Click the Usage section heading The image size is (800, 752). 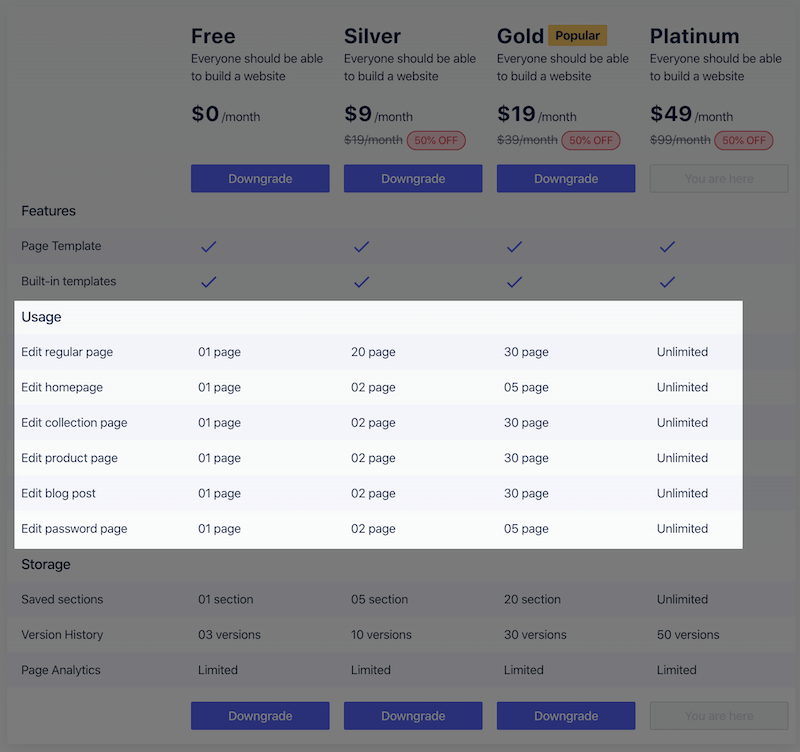(41, 317)
